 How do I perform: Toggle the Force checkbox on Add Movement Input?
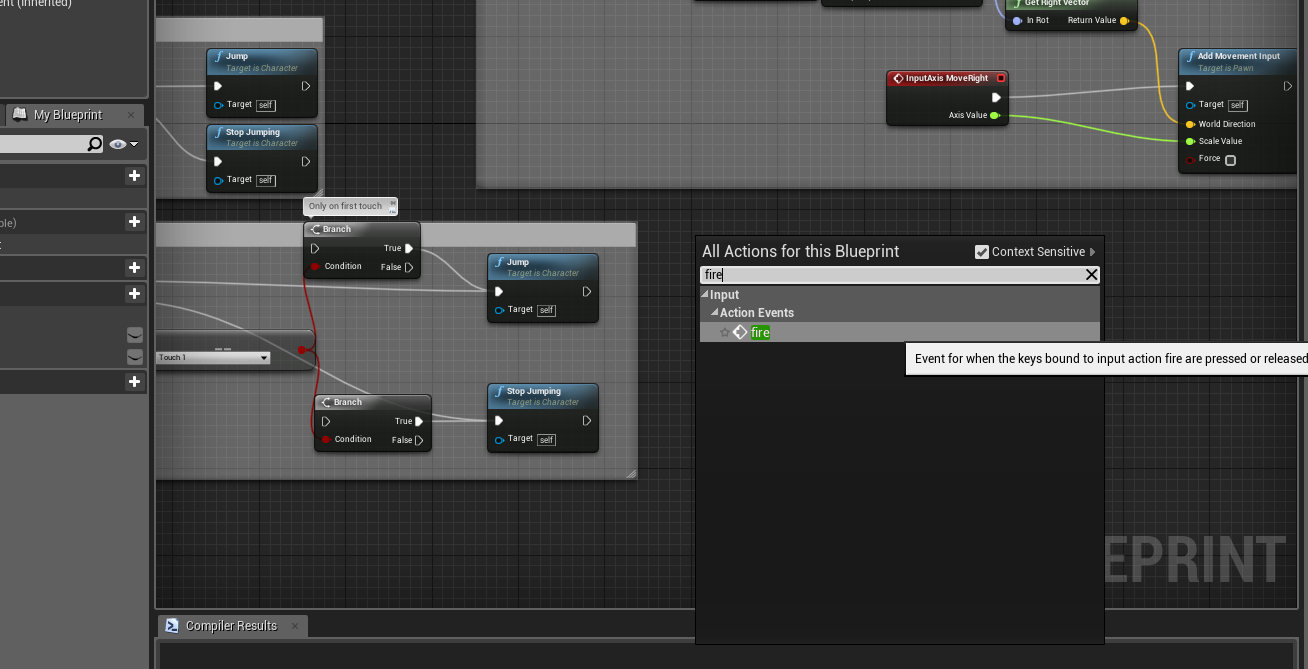coord(1229,159)
